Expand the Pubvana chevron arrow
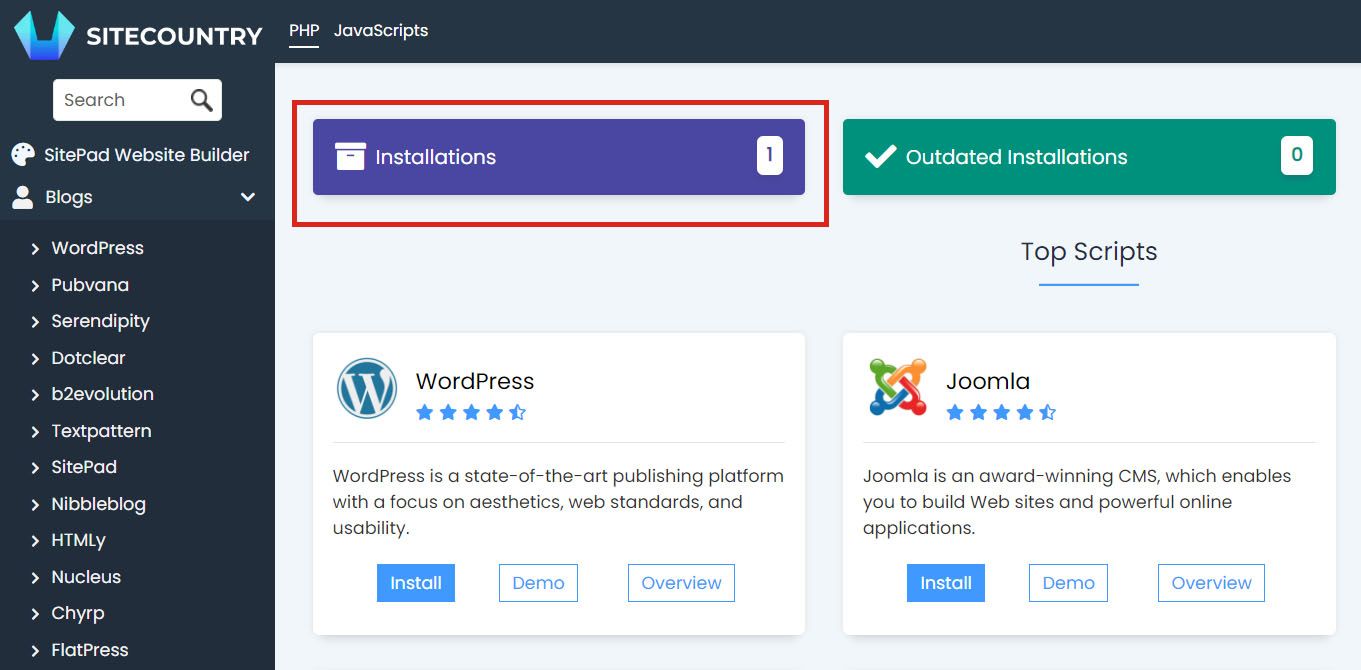The height and width of the screenshot is (670, 1361). 35,286
